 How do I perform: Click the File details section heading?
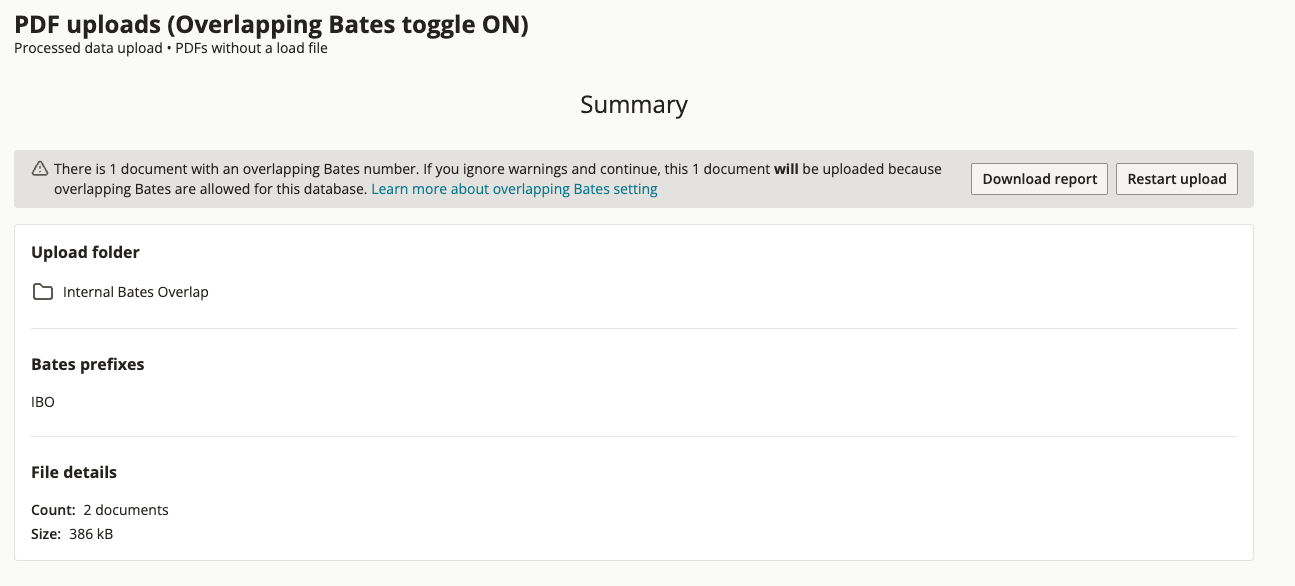[74, 472]
